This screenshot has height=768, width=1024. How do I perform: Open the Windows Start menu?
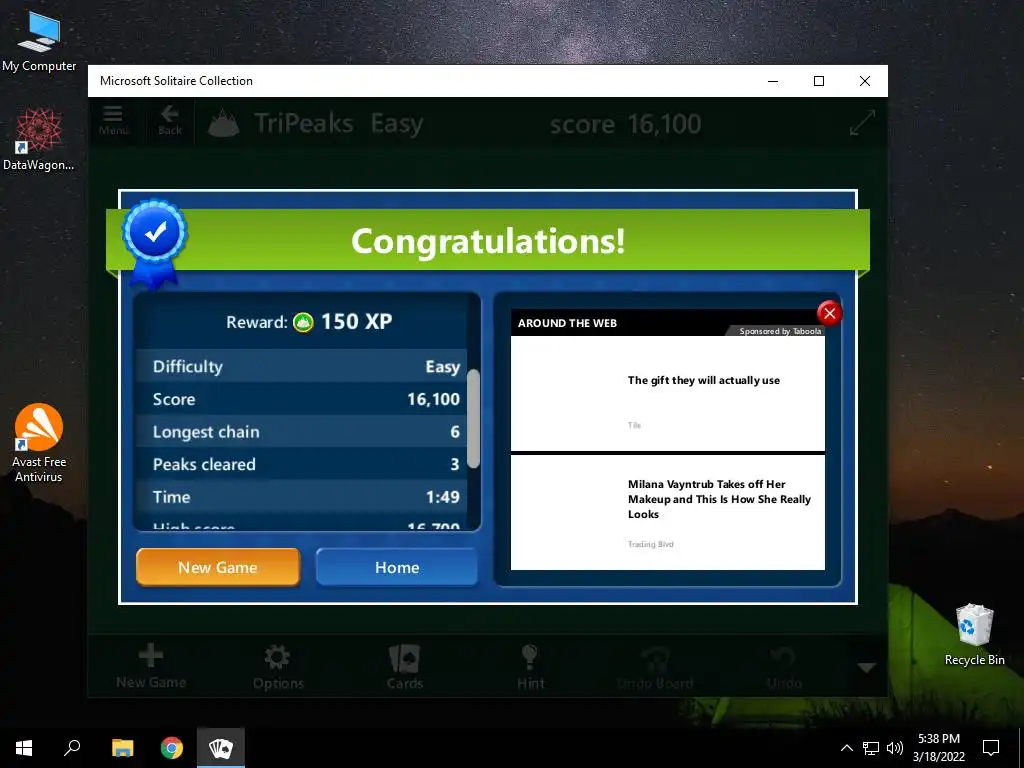24,748
